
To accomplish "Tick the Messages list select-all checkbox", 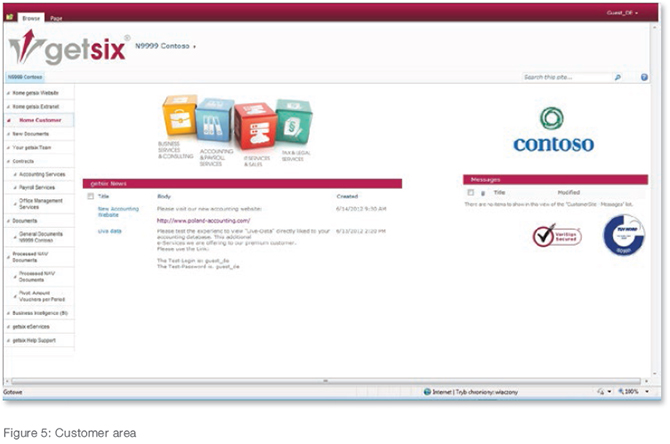I will 470,193.
